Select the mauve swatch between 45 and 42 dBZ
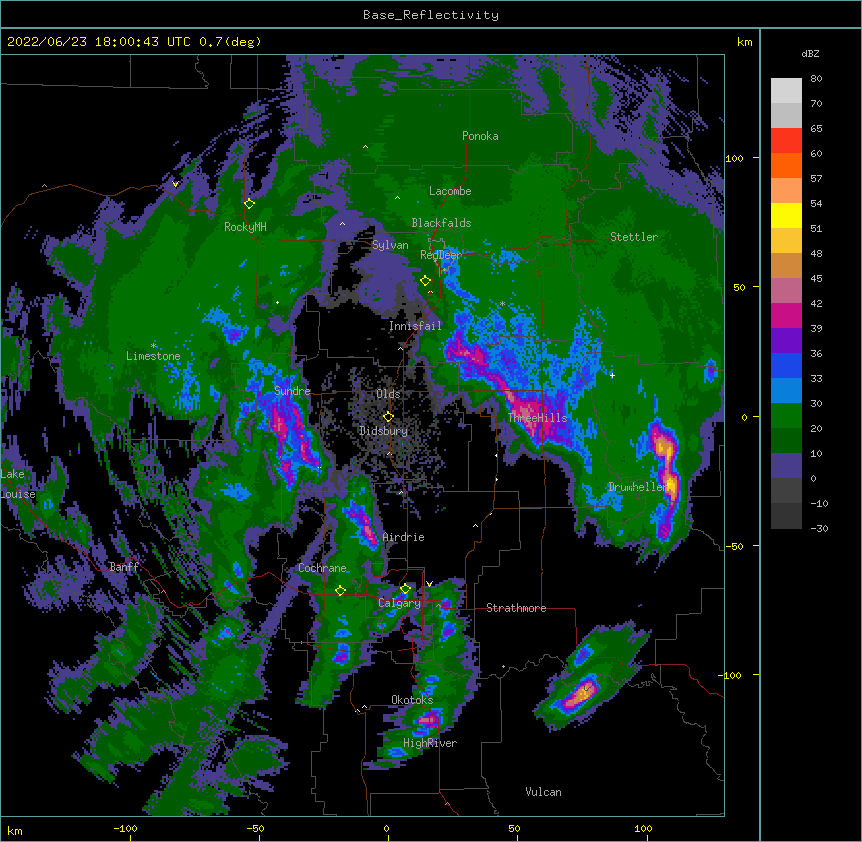862x842 pixels. (x=786, y=291)
